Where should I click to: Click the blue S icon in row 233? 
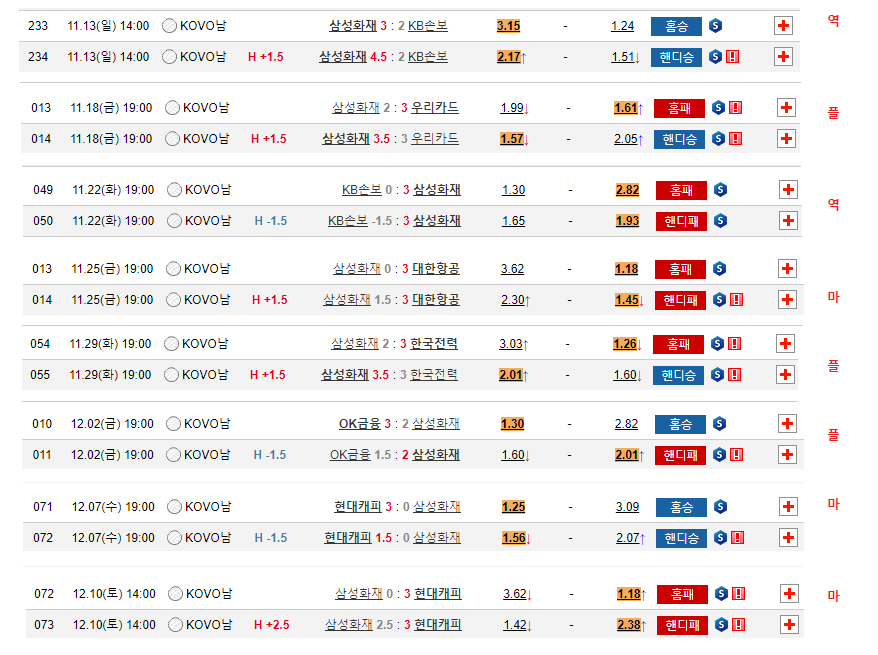click(716, 26)
